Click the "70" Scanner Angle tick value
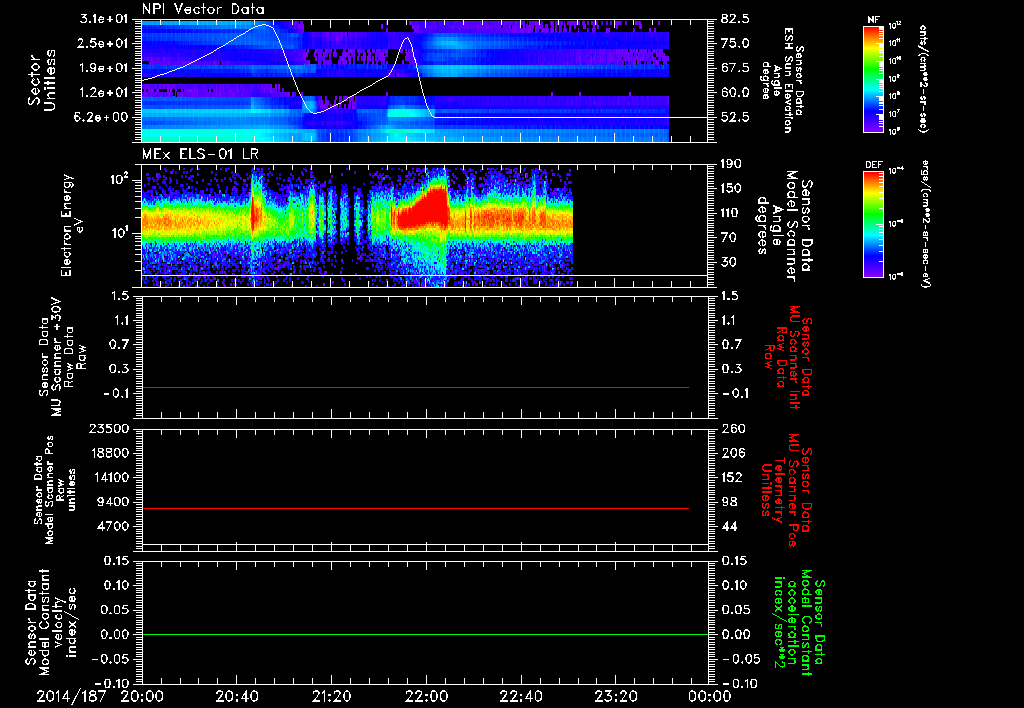 (729, 238)
